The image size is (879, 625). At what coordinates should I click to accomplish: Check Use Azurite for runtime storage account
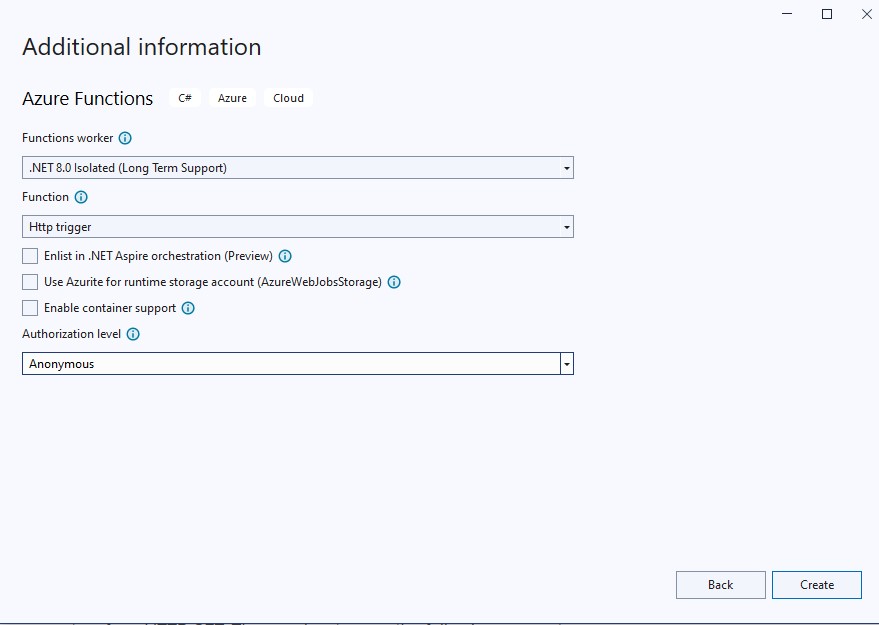[30, 282]
